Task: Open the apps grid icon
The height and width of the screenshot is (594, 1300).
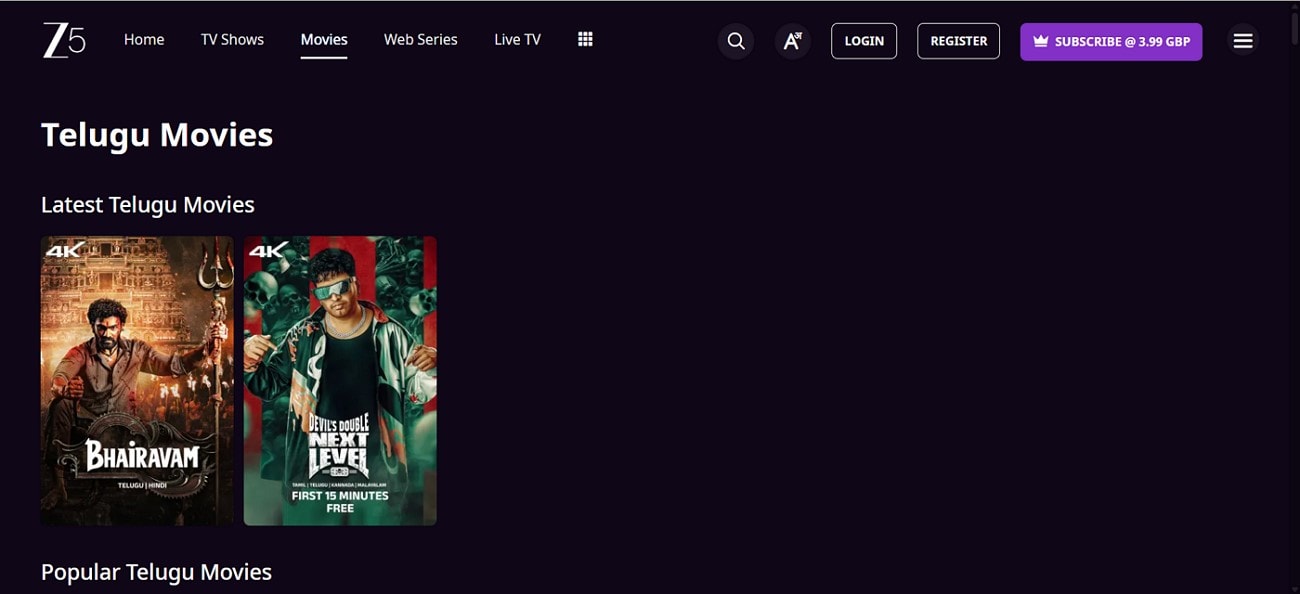Action: pyautogui.click(x=585, y=39)
